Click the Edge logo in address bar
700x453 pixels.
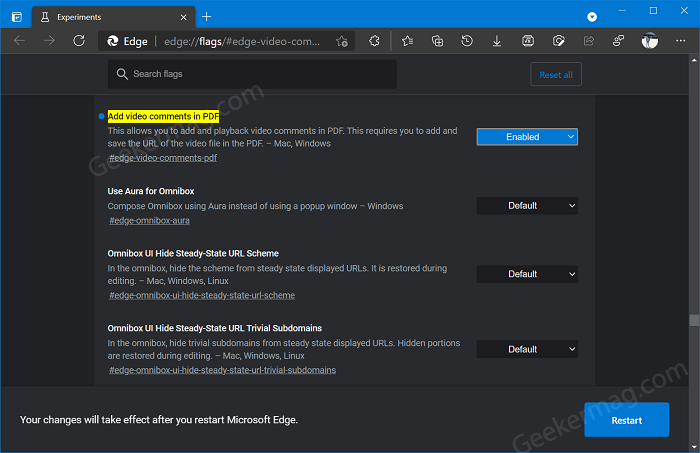point(112,41)
